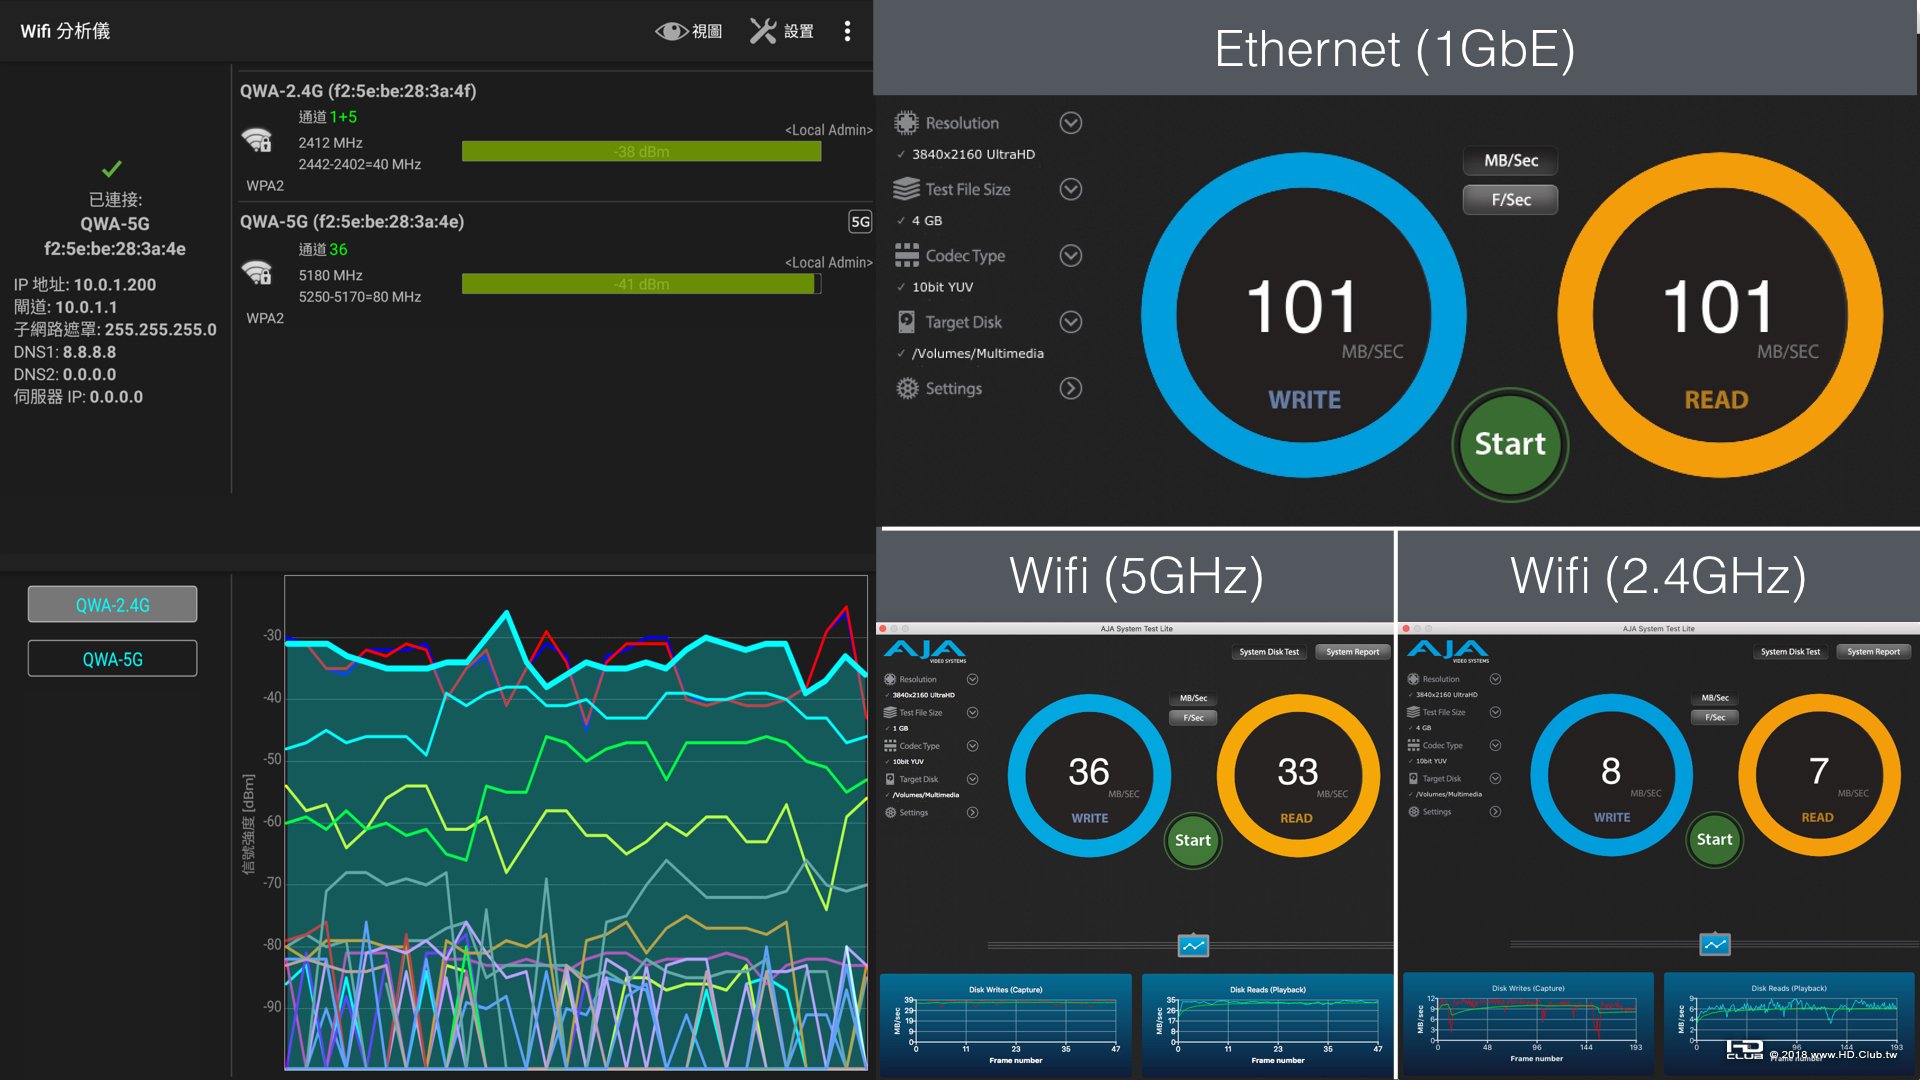This screenshot has width=1920, height=1080.
Task: Start the Ethernet disk test
Action: click(x=1510, y=444)
